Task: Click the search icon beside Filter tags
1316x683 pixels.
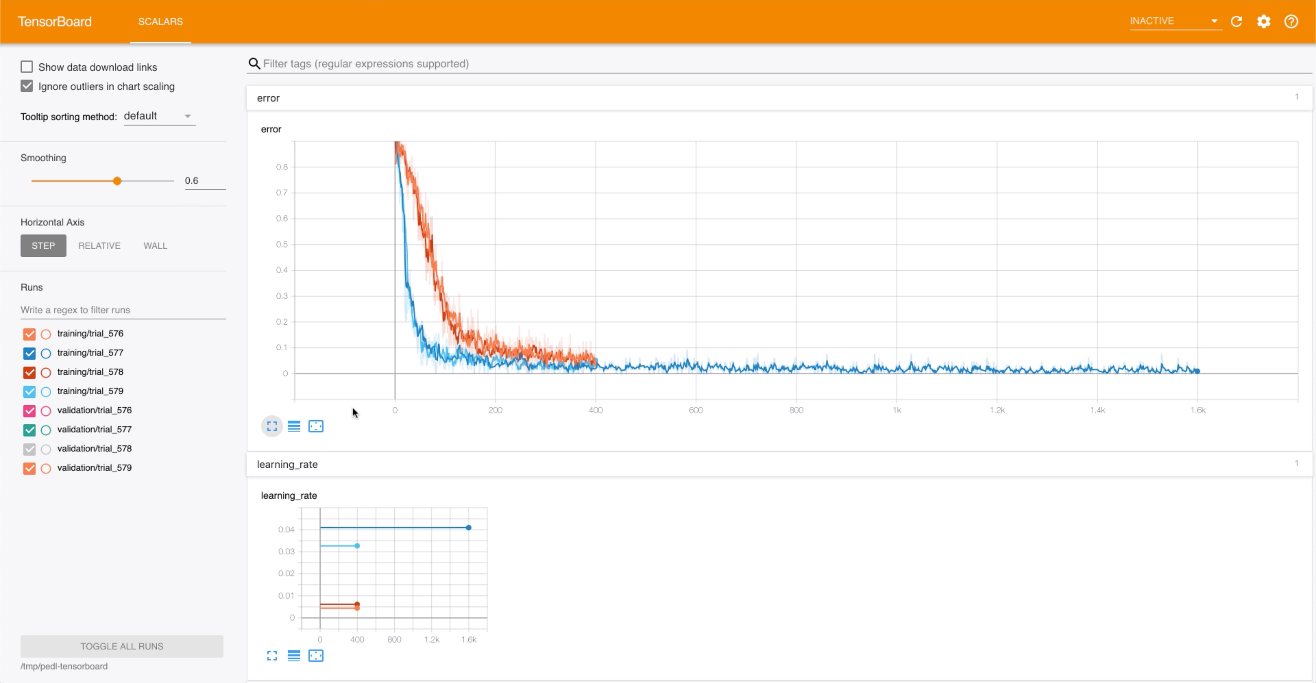Action: pos(254,63)
